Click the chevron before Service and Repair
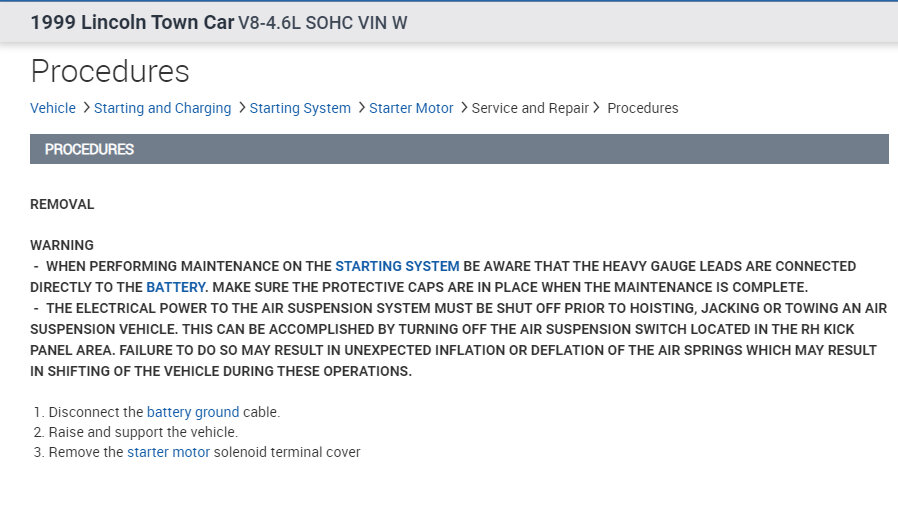The height and width of the screenshot is (508, 898). click(464, 108)
